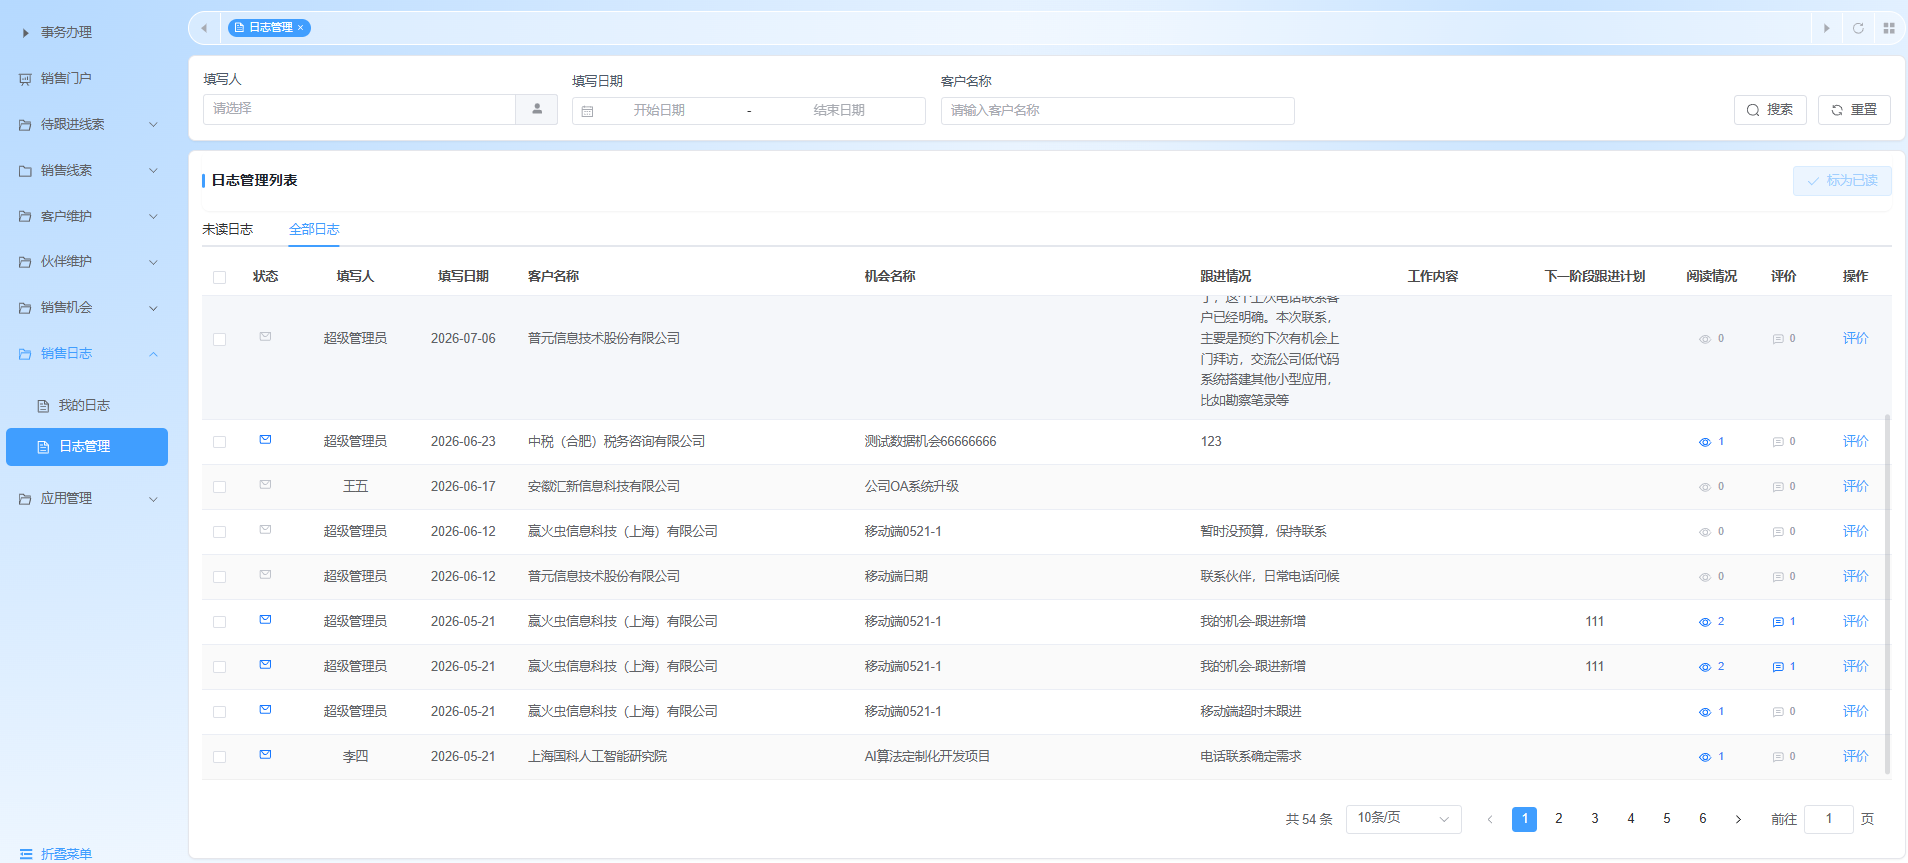Collapse the 销售日志 submenu chevron
The height and width of the screenshot is (863, 1908).
[x=153, y=354]
